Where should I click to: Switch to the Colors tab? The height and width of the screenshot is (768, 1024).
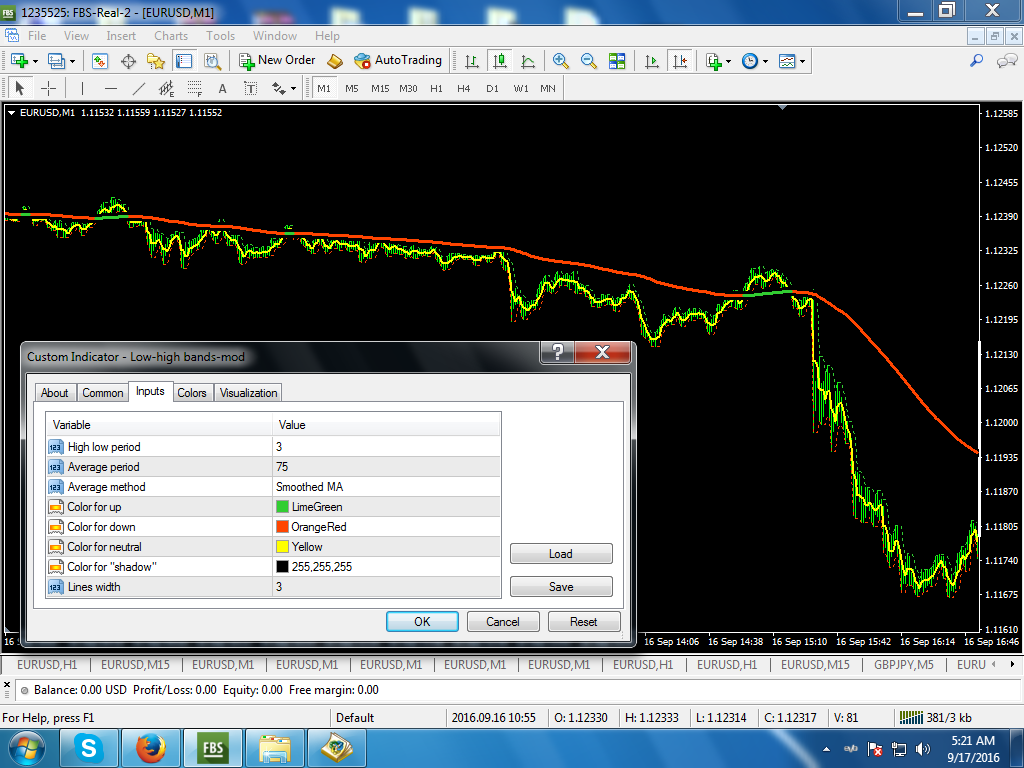192,392
